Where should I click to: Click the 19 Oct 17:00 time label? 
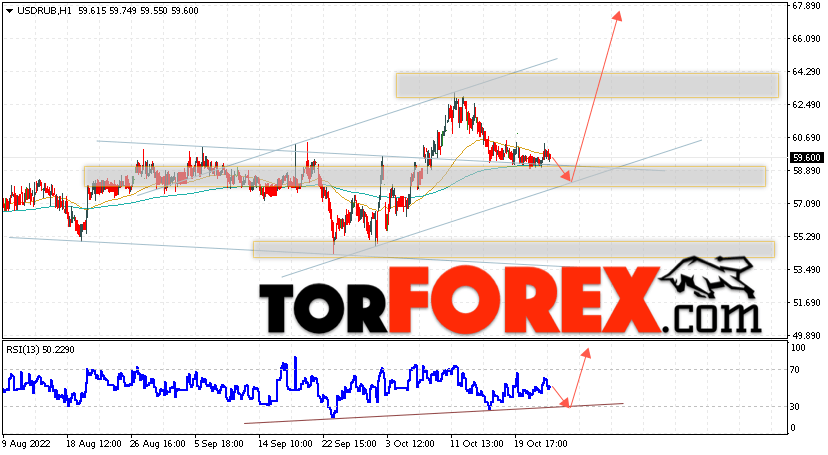(x=541, y=443)
